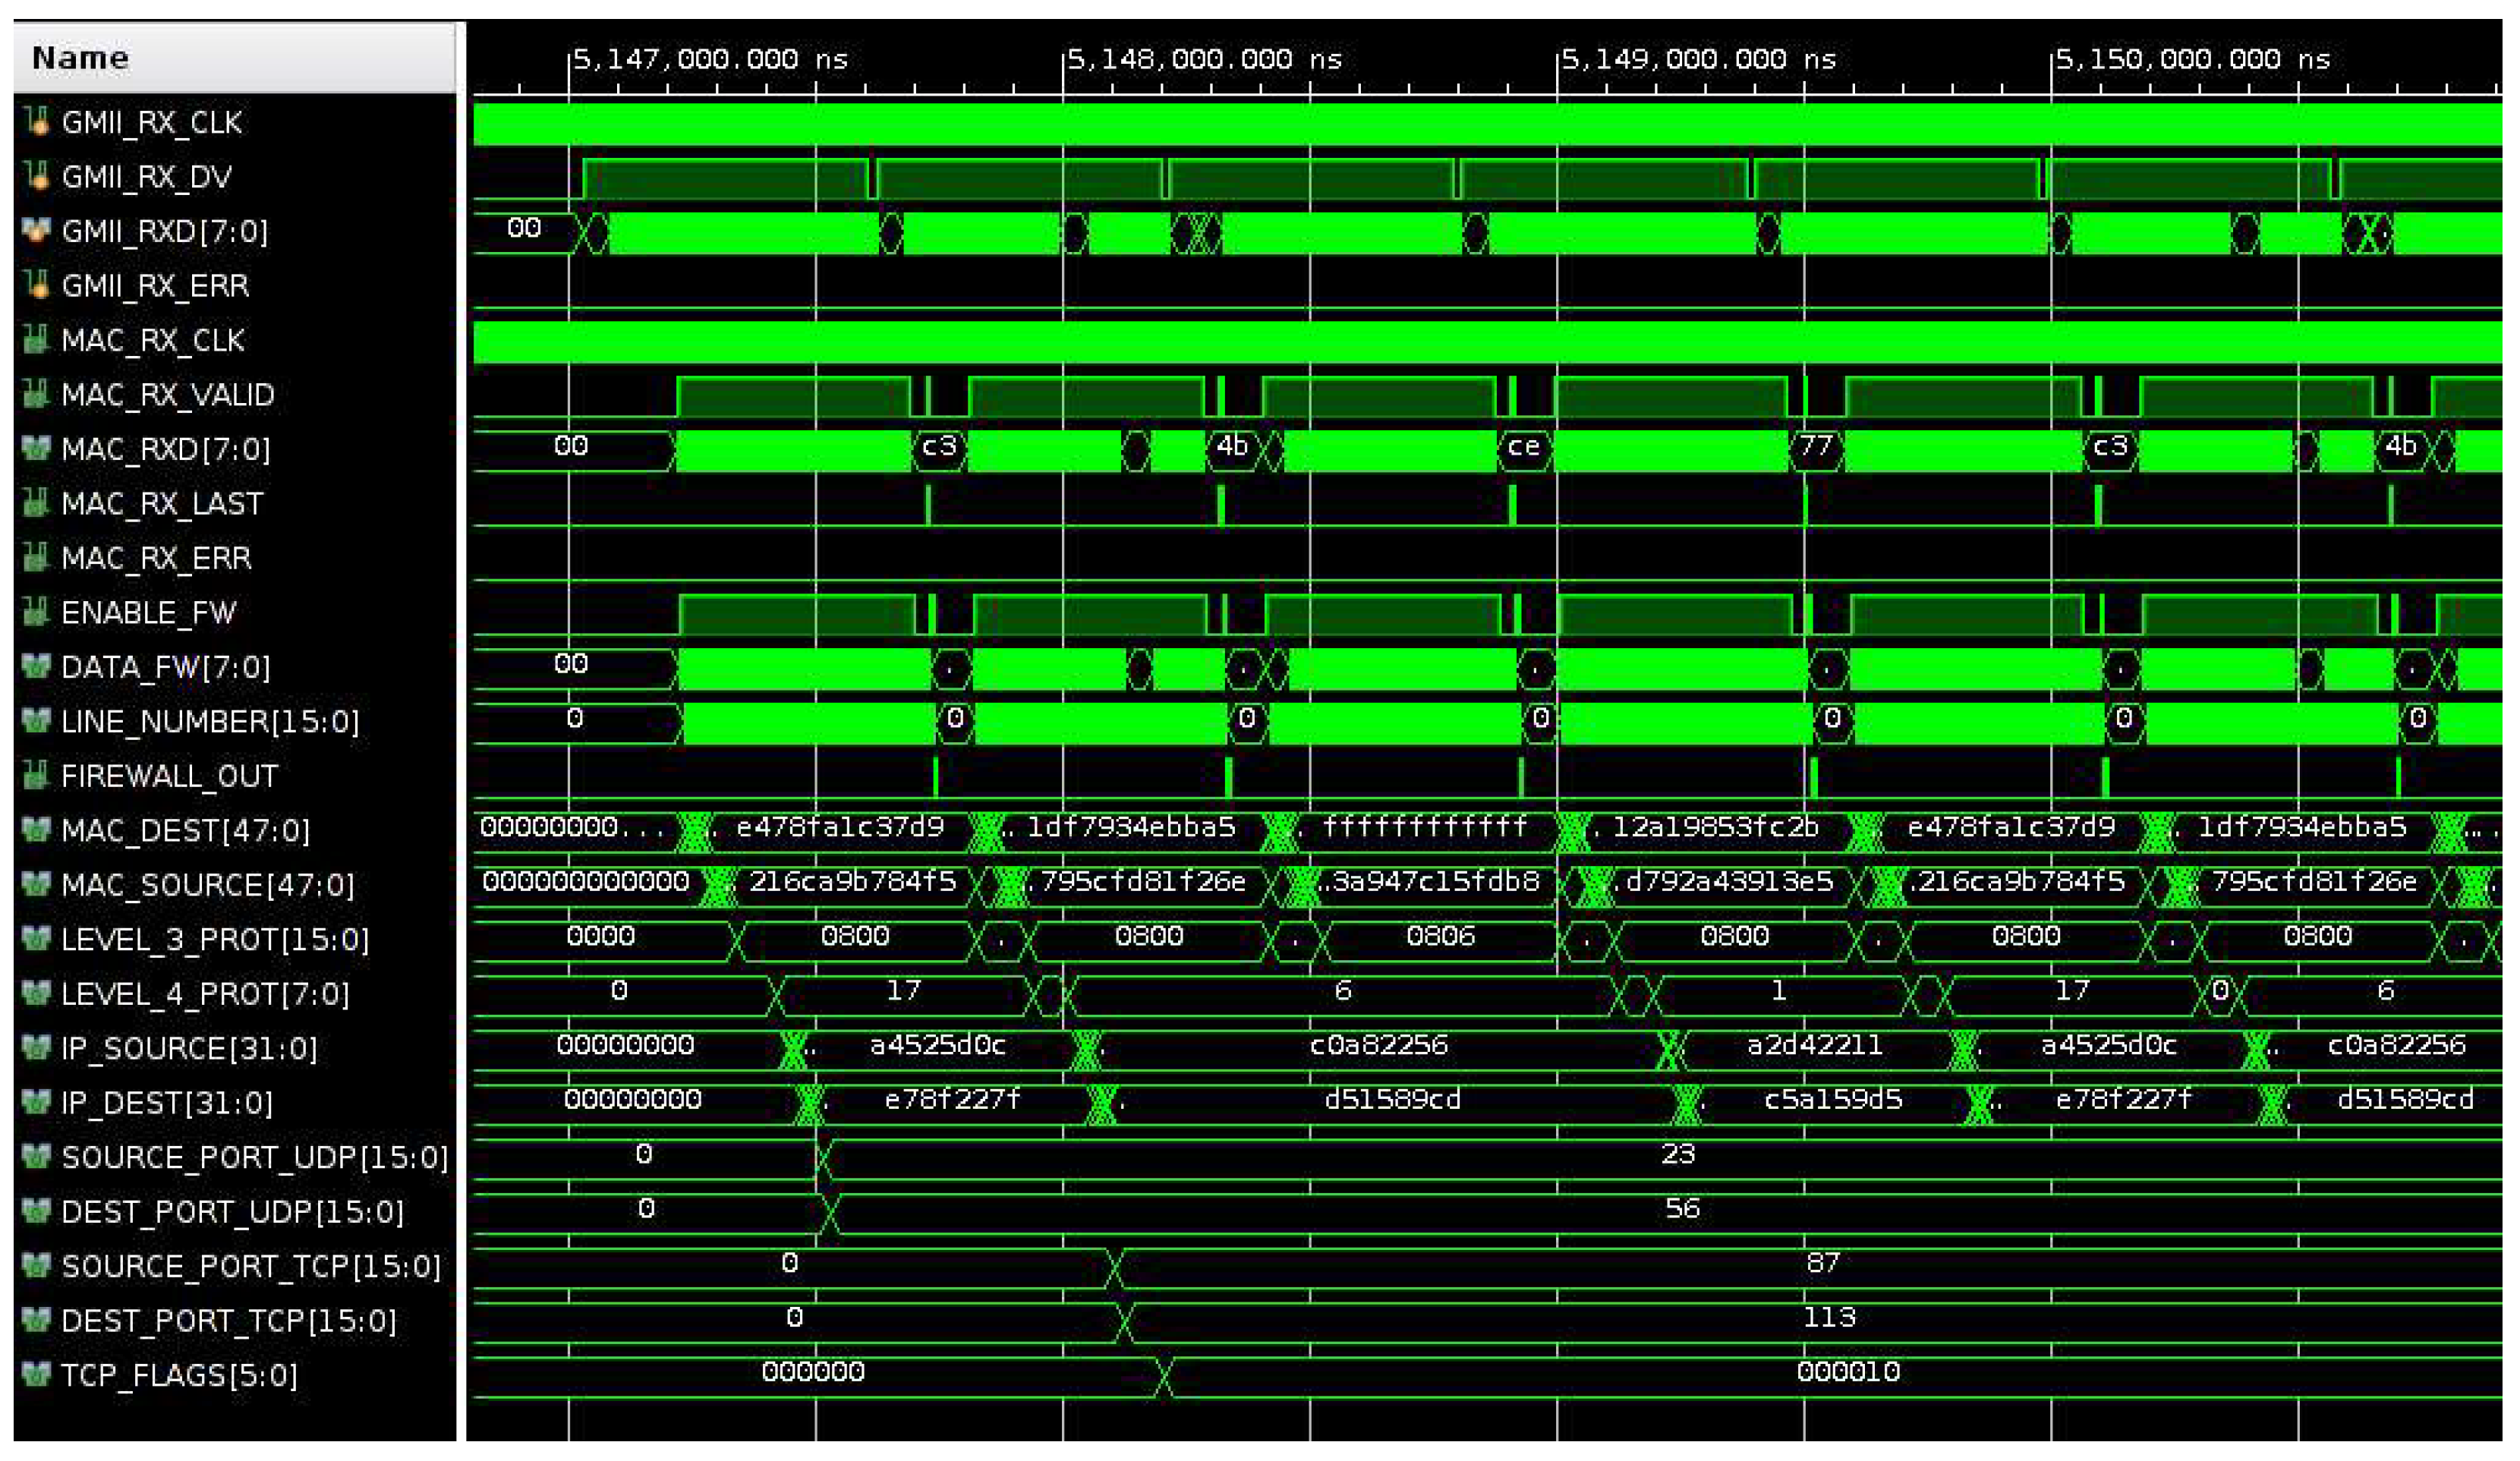Click the ffffffffffff value in MAC_DEST waveform
The image size is (2520, 1461).
(x=1424, y=827)
